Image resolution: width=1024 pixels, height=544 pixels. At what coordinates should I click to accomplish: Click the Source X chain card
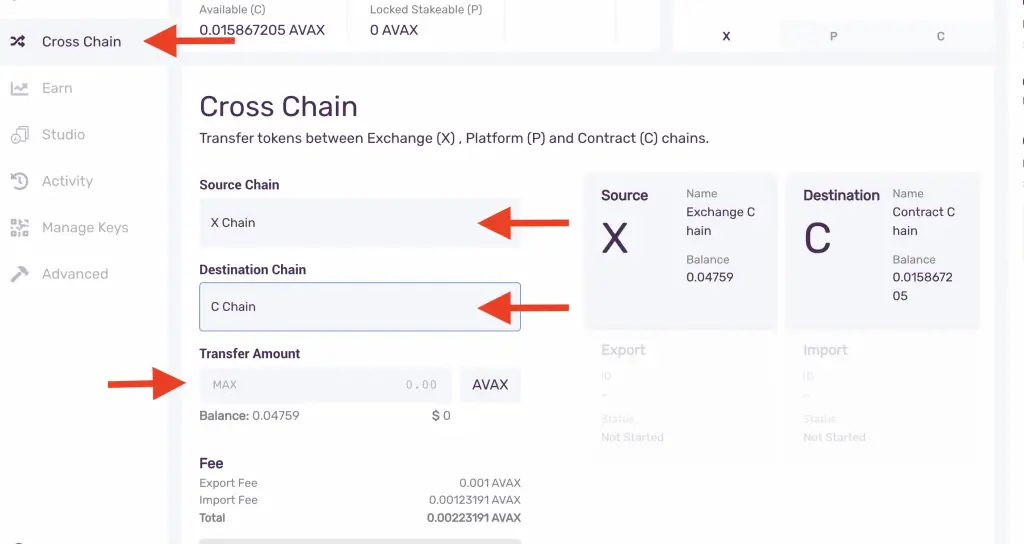[x=680, y=251]
